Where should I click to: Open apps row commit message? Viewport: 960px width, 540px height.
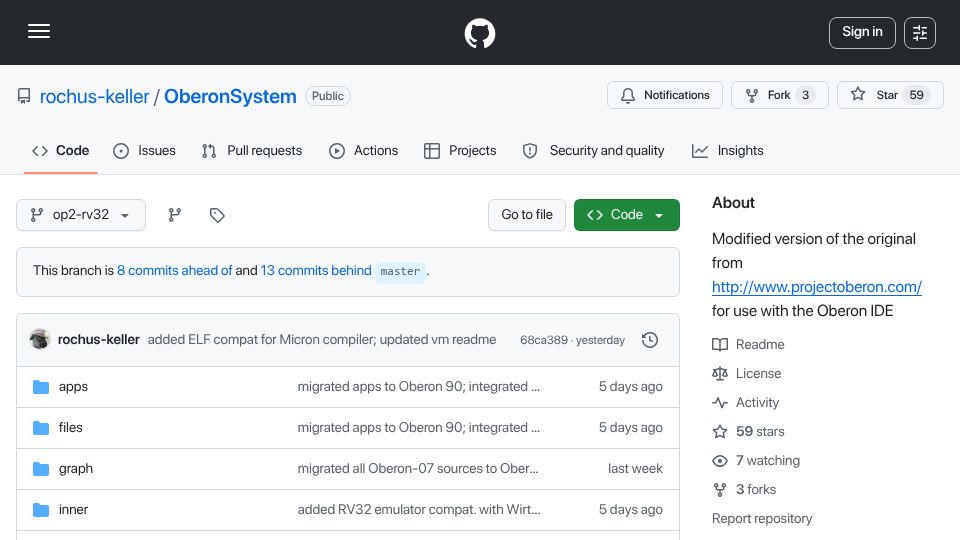(419, 387)
